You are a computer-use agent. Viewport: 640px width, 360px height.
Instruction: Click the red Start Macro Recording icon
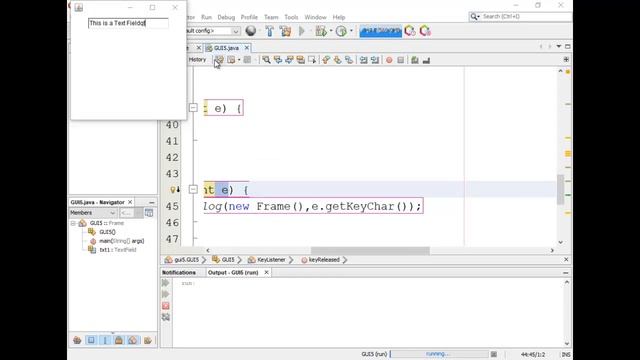pos(389,60)
